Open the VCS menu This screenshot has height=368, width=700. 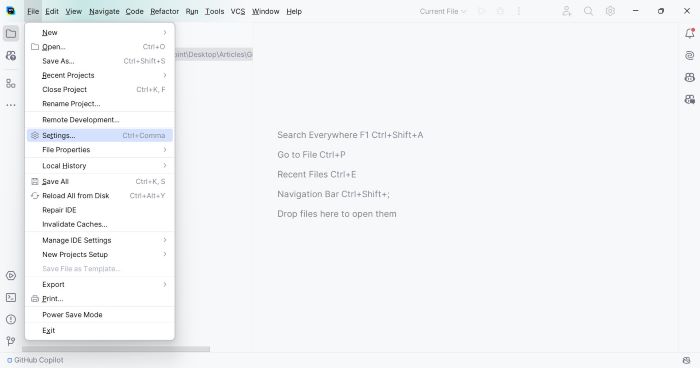pyautogui.click(x=238, y=11)
